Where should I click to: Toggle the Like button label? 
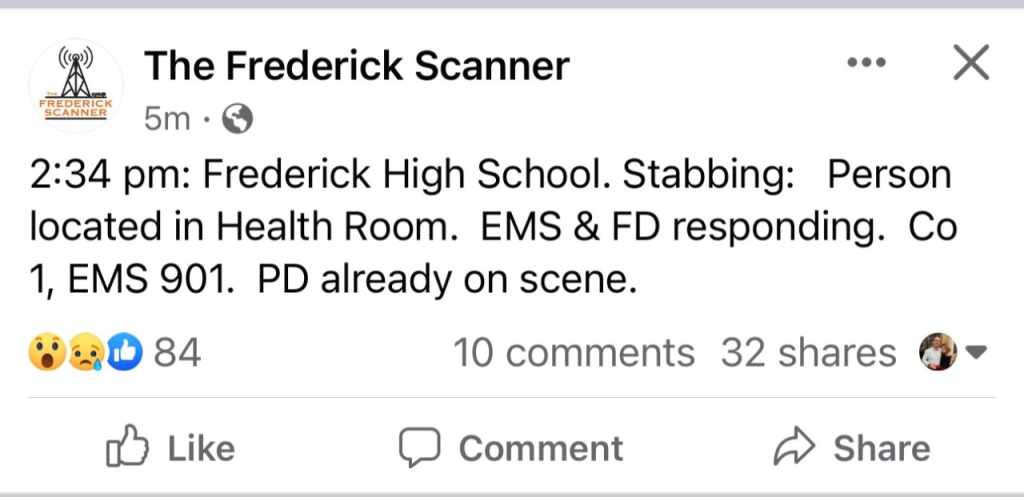click(201, 448)
